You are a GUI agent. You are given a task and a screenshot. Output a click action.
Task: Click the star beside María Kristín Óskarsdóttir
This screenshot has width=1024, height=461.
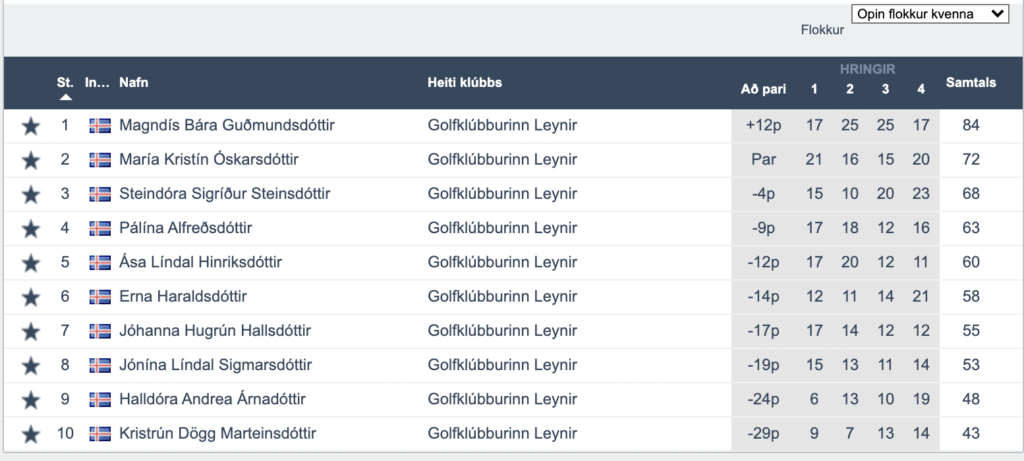click(x=31, y=160)
